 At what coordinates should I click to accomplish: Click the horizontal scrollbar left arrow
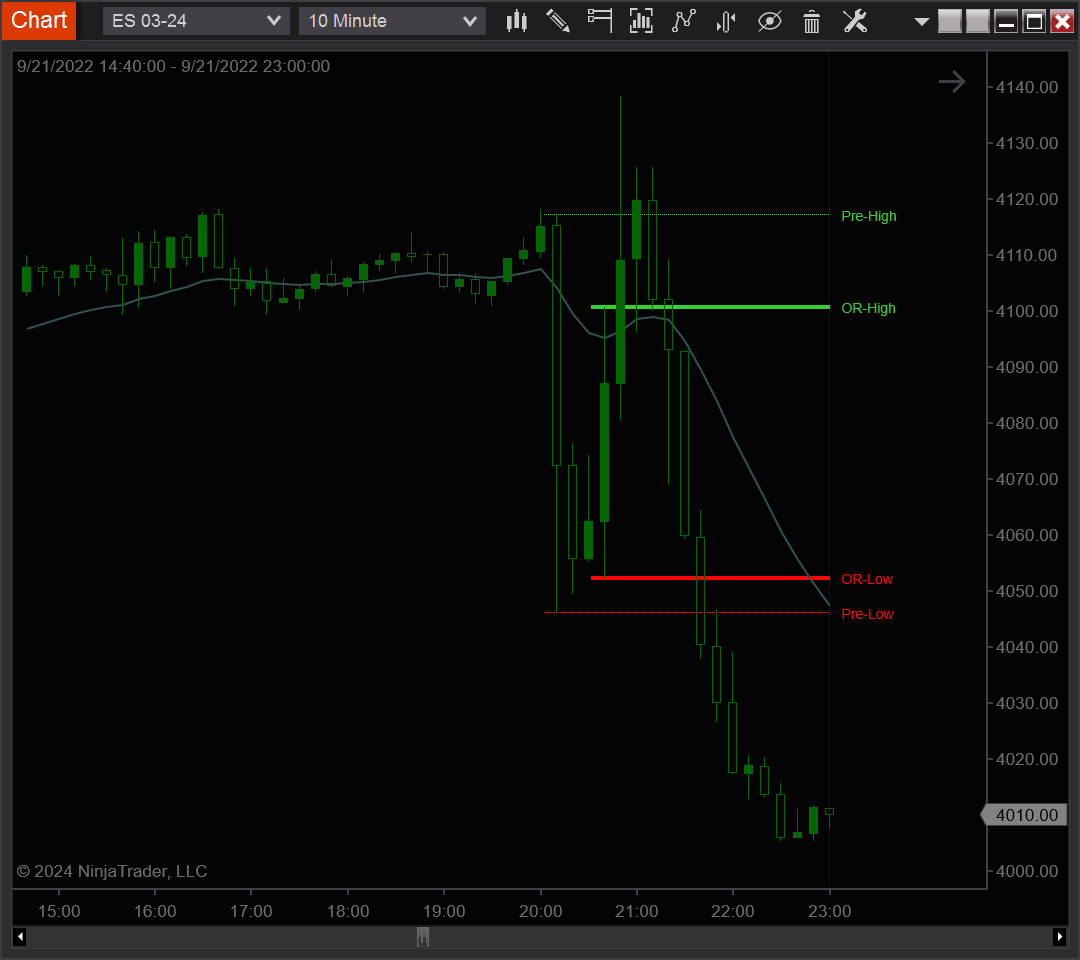tap(20, 937)
